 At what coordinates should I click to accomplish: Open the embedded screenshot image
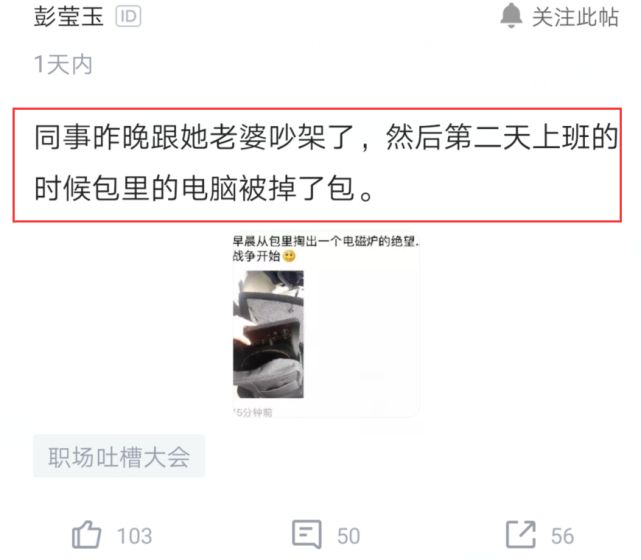pos(326,325)
